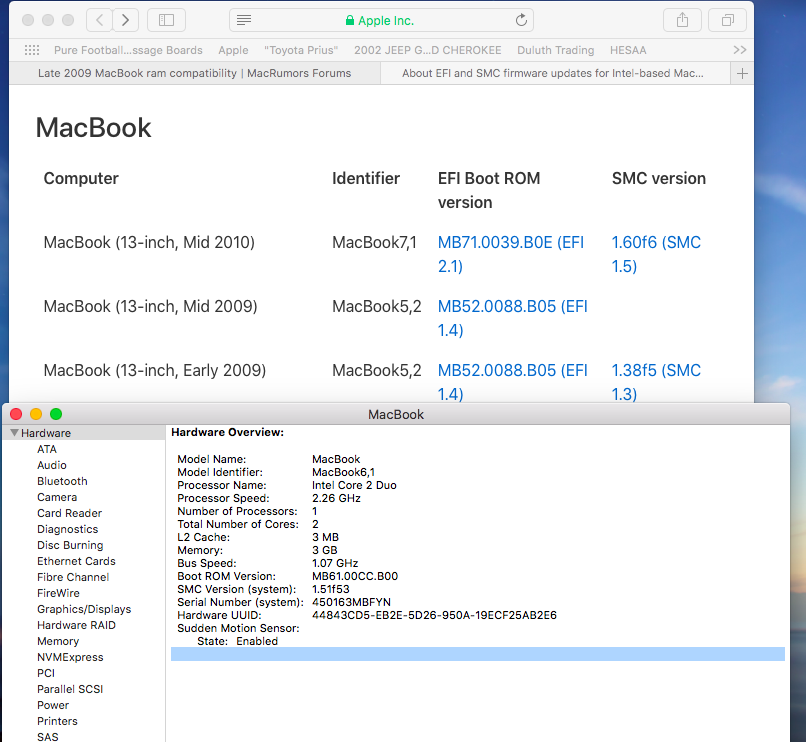Screen dimensions: 806x742
Task: Open MB52.0088.B05 link for Mid 2009 MacBook
Action: [x=512, y=318]
